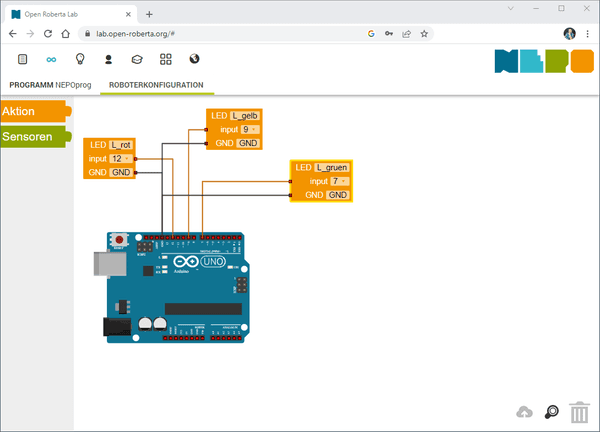This screenshot has height=432, width=600.
Task: Open the user account menu icon
Action: click(x=108, y=59)
